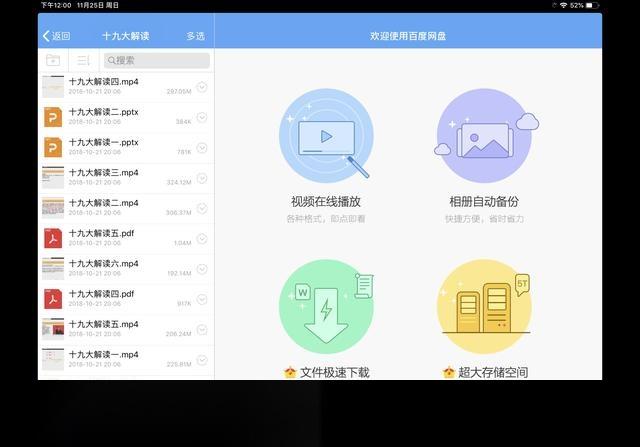
Task: Click orange pptx icon of 十九大解读一.pptx
Action: pyautogui.click(x=53, y=147)
